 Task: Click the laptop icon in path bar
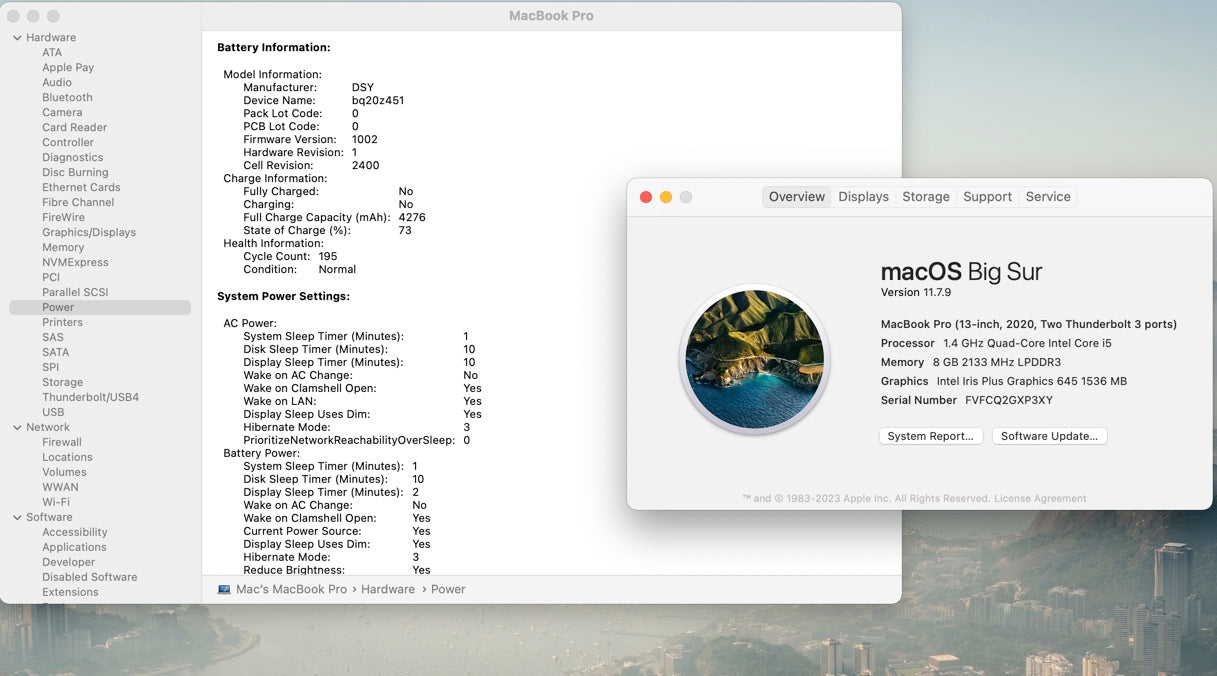click(224, 590)
